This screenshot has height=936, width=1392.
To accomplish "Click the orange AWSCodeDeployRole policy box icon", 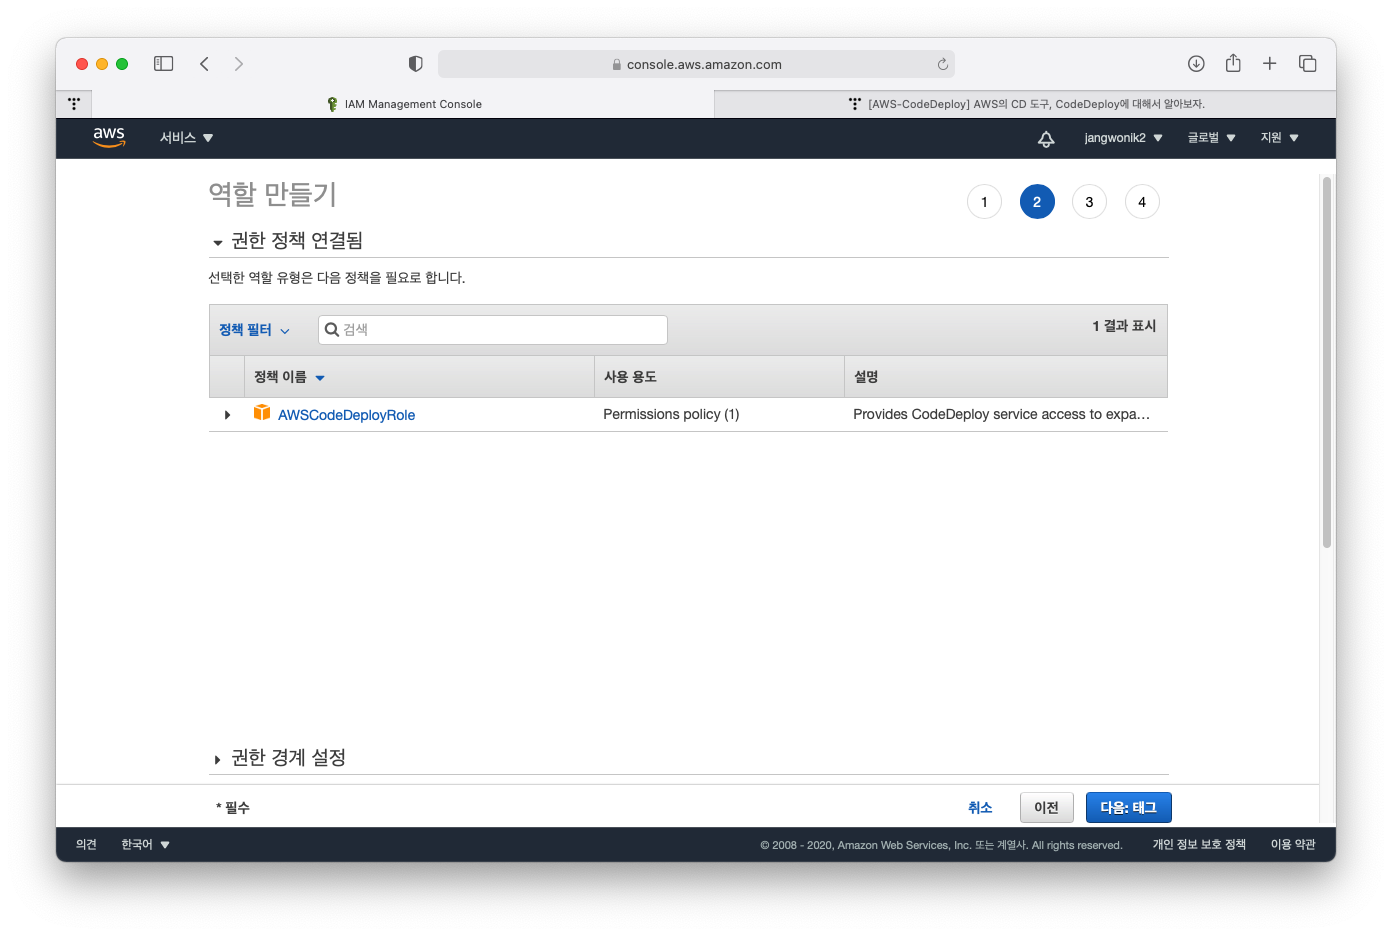I will (262, 412).
